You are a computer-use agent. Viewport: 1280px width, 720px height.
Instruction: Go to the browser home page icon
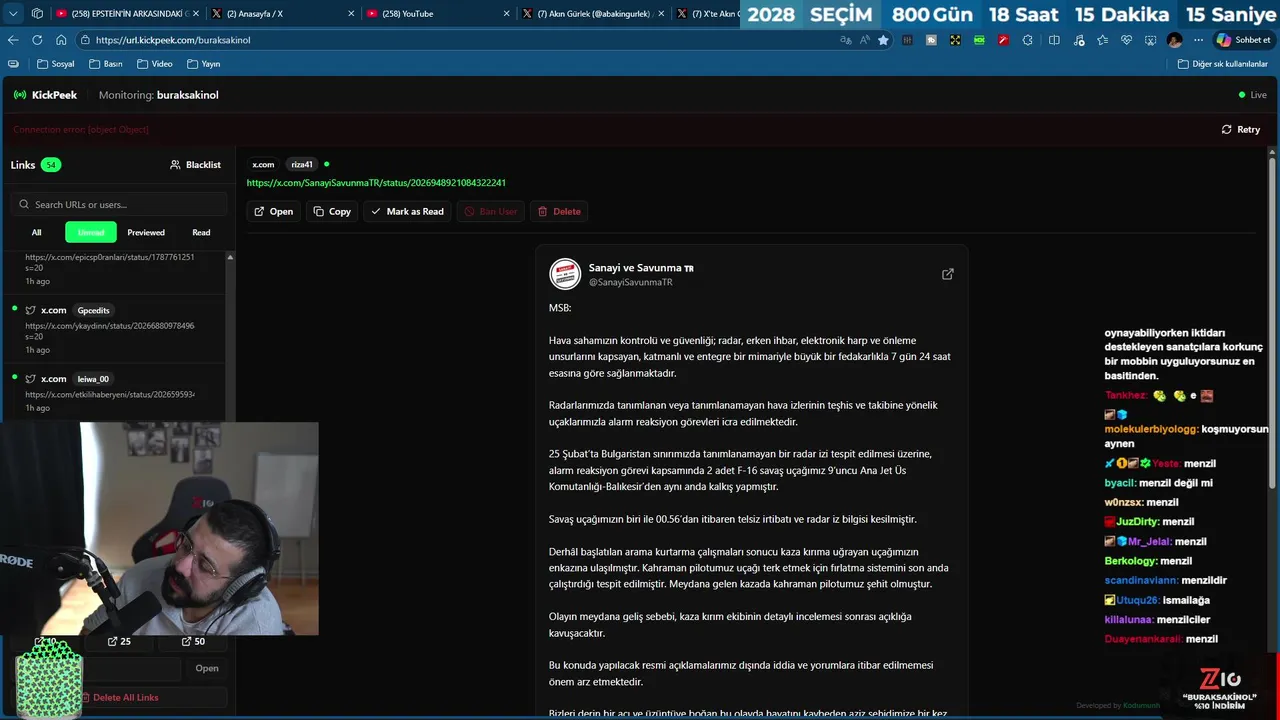click(x=61, y=40)
